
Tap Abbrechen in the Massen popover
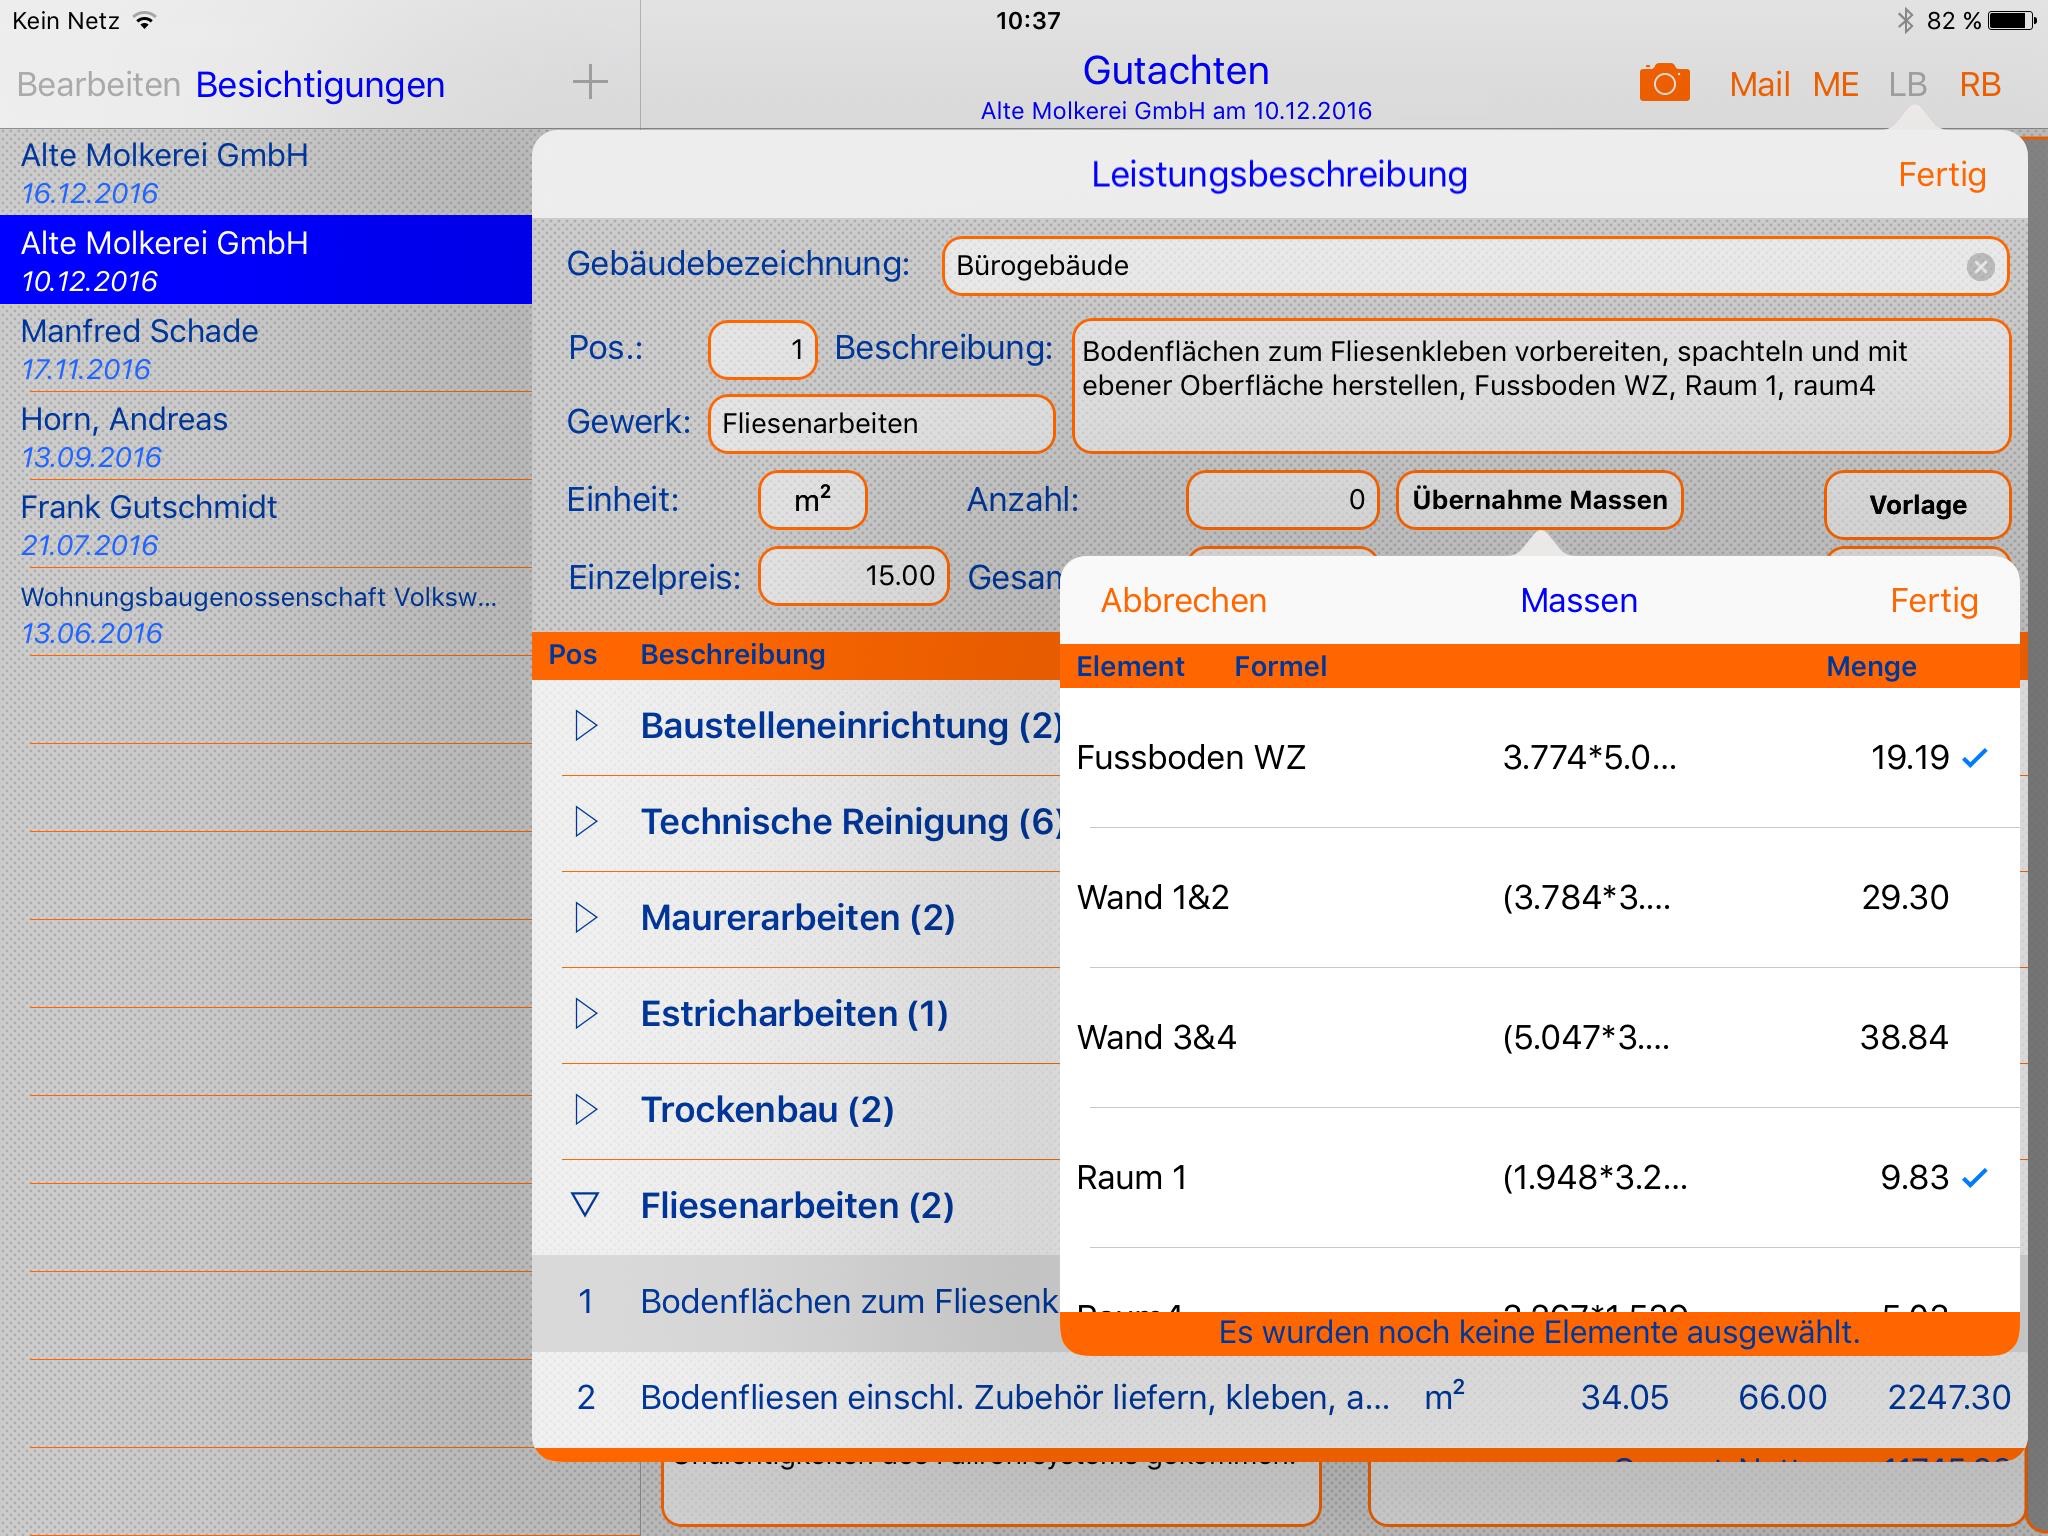pyautogui.click(x=1184, y=601)
